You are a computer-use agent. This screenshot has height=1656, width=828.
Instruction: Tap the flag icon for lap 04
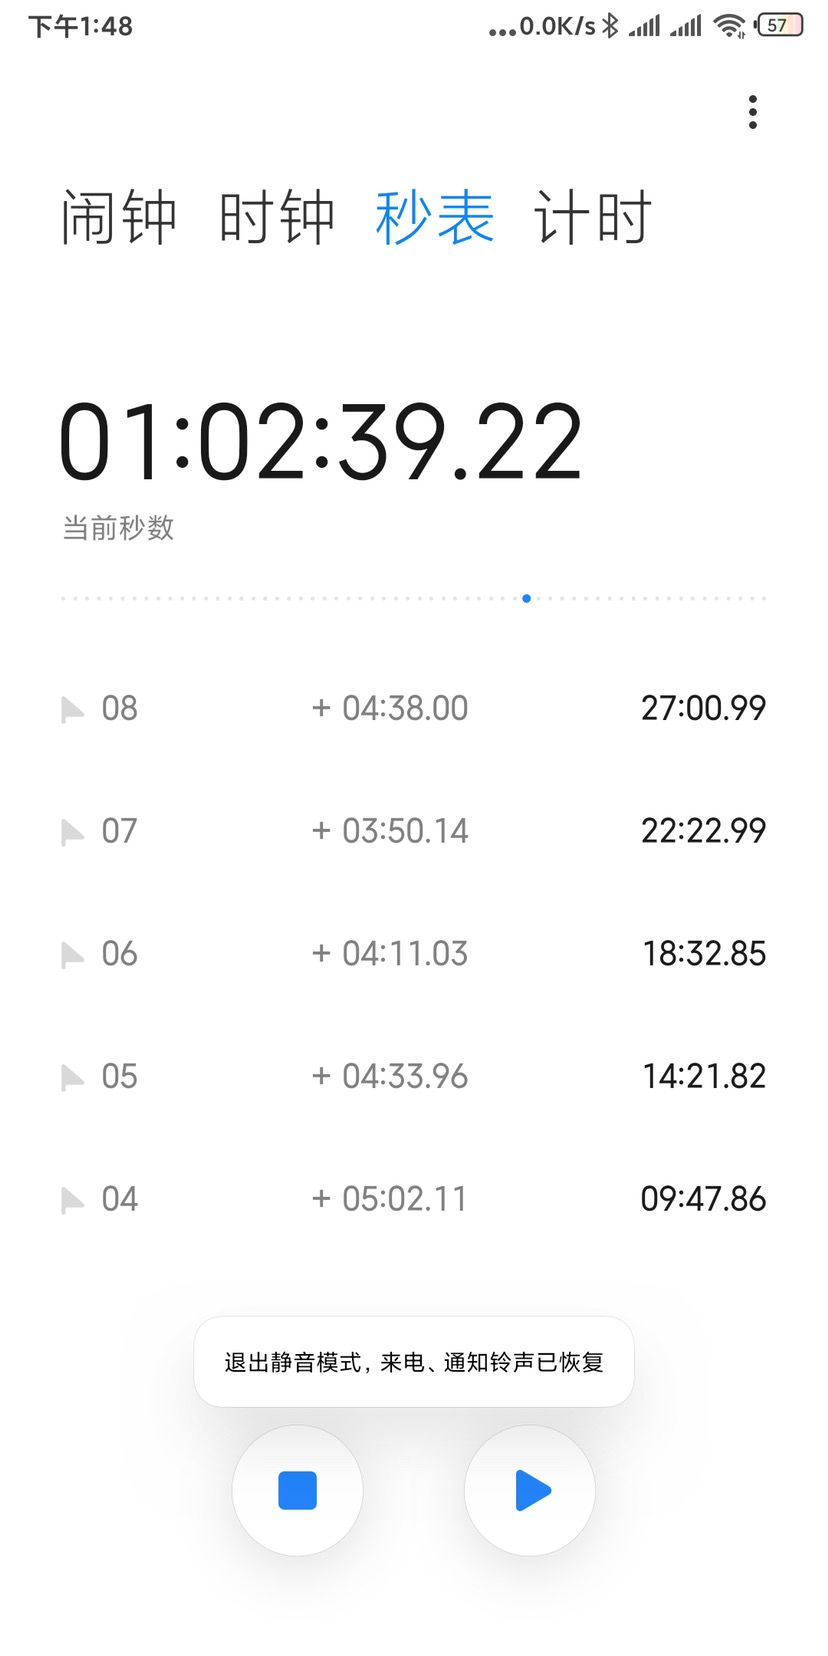[x=72, y=1200]
